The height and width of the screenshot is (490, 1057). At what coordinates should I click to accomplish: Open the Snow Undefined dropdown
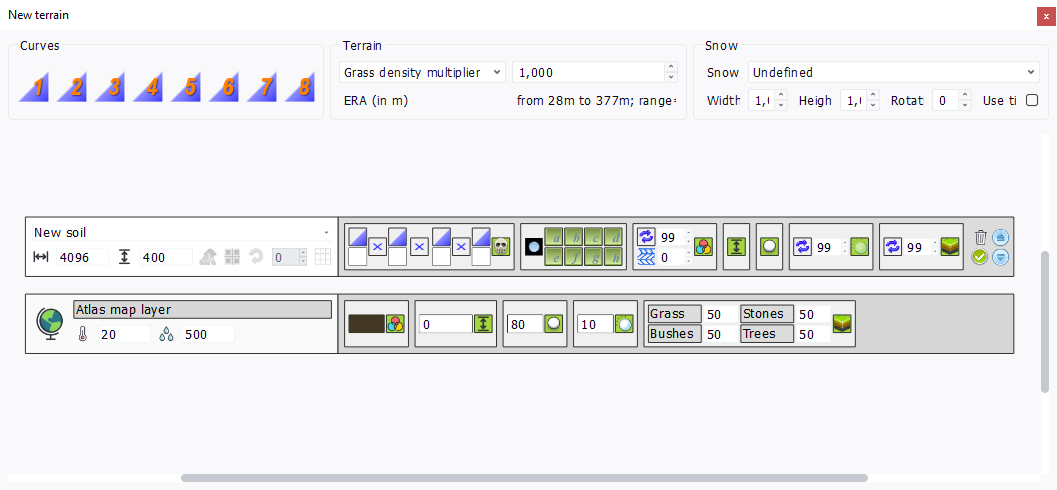coord(894,72)
